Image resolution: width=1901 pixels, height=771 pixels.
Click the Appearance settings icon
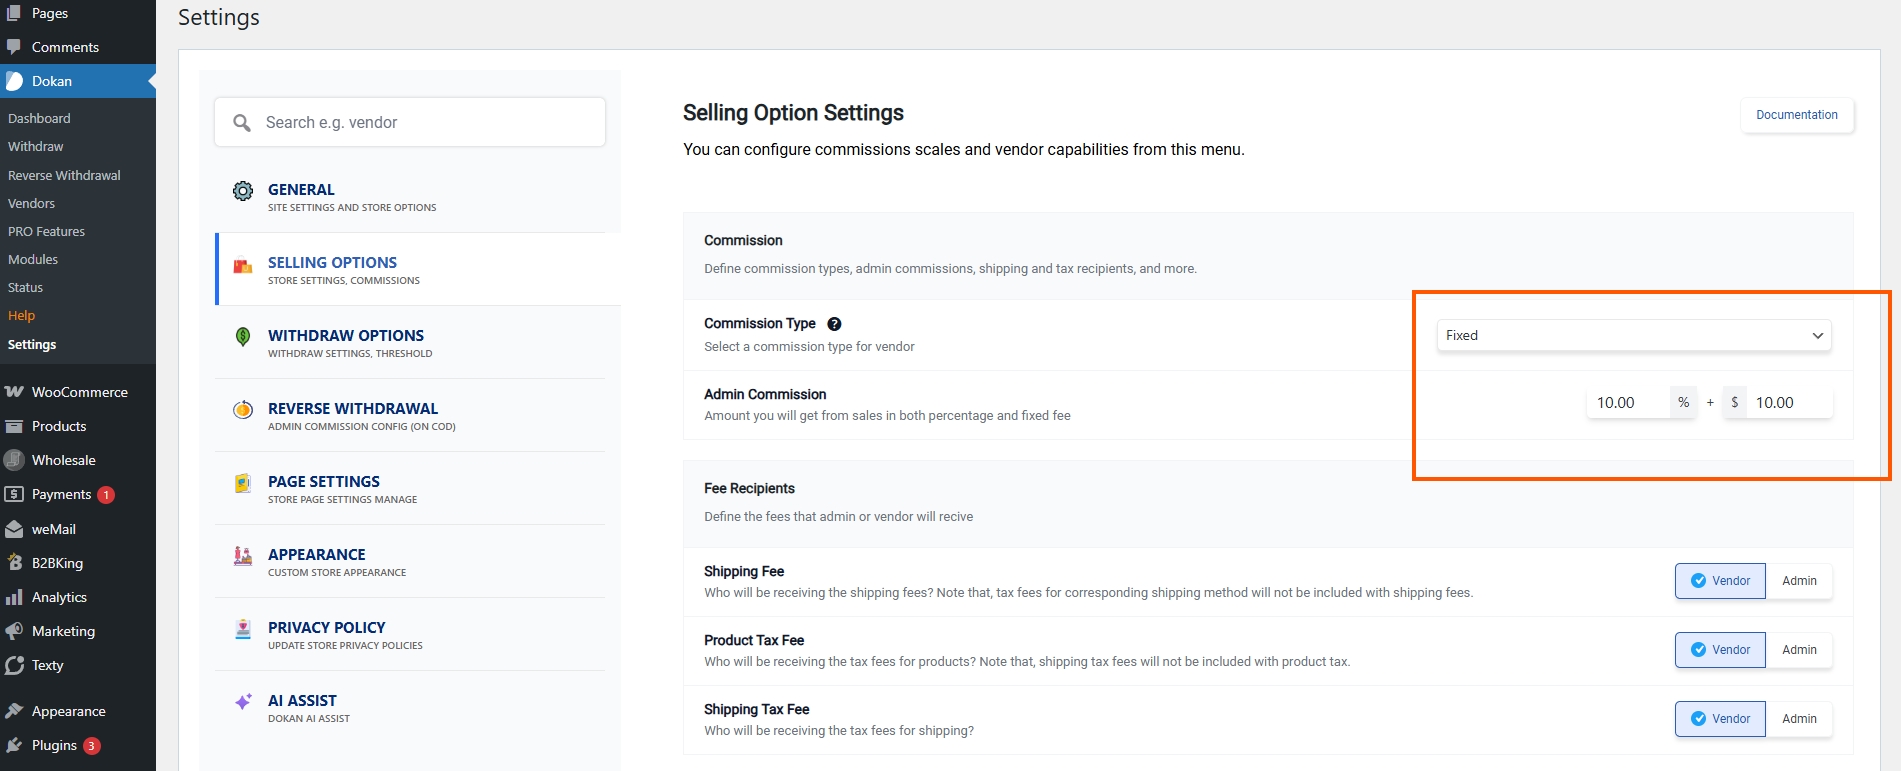tap(242, 556)
